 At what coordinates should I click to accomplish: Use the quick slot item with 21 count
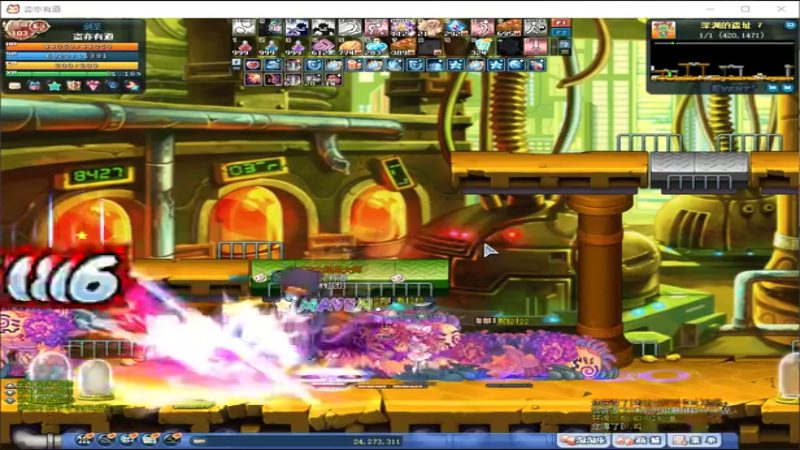tap(429, 28)
